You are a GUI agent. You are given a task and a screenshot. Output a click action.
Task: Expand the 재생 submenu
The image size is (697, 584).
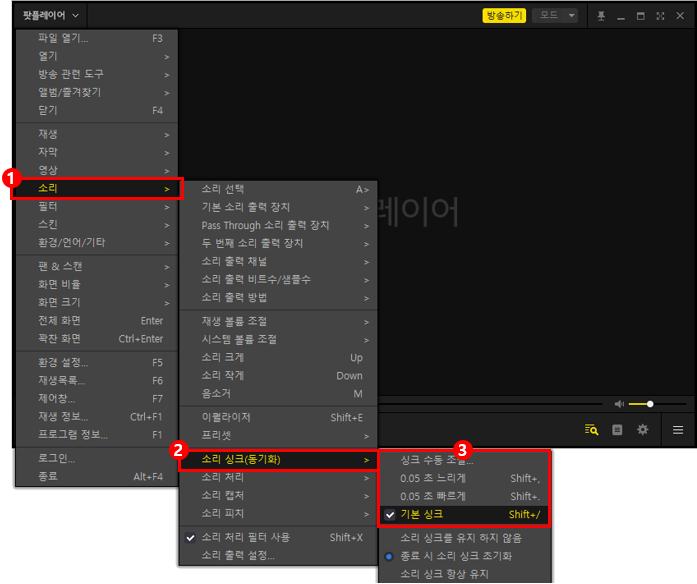point(97,134)
